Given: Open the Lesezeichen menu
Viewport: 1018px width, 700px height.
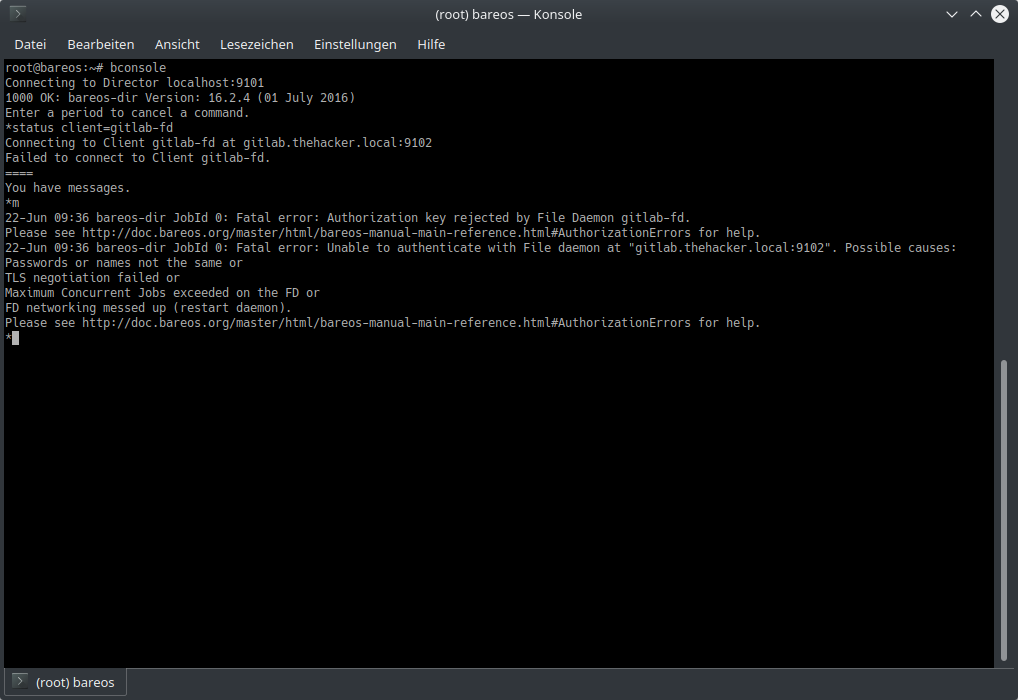Looking at the screenshot, I should click(x=257, y=44).
